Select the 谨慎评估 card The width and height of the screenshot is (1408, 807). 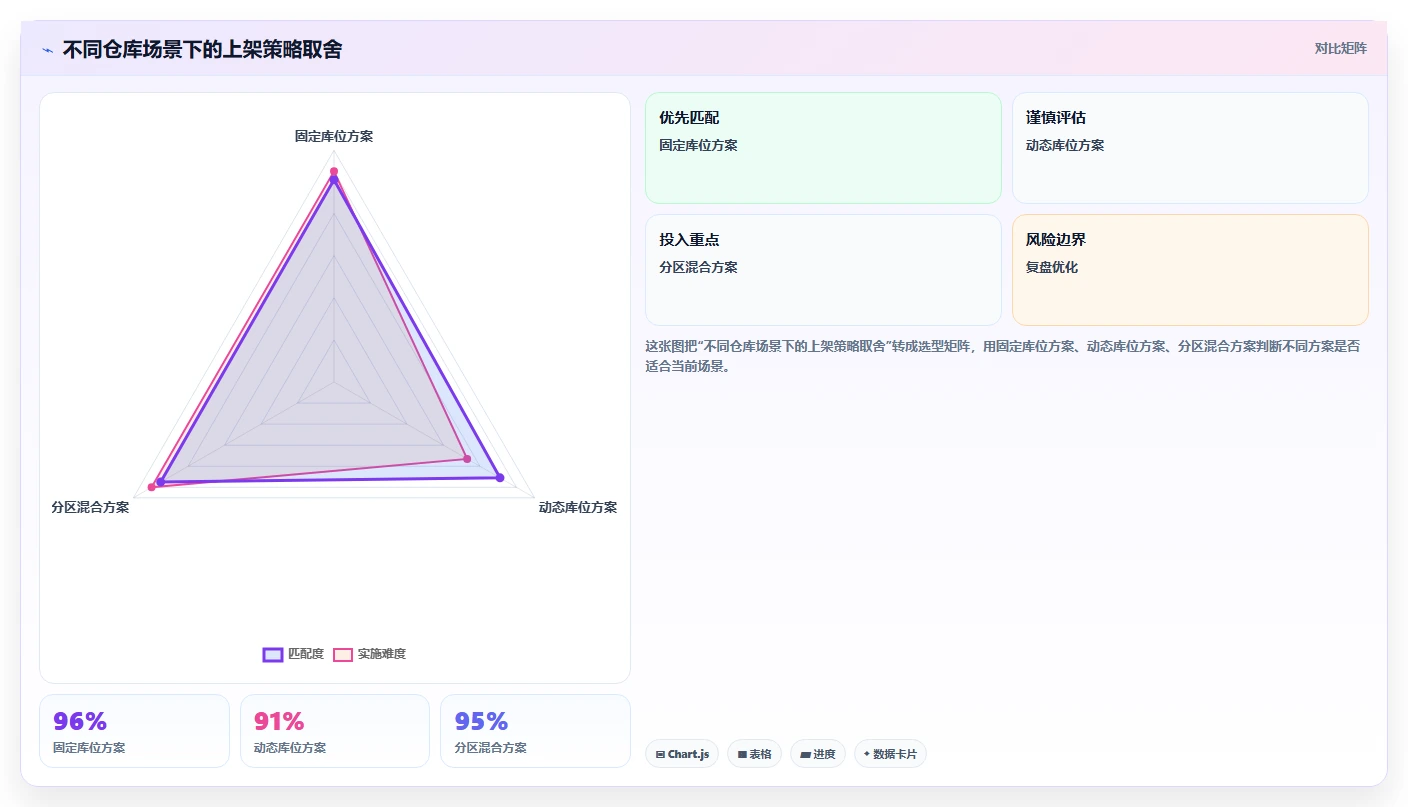click(1190, 148)
